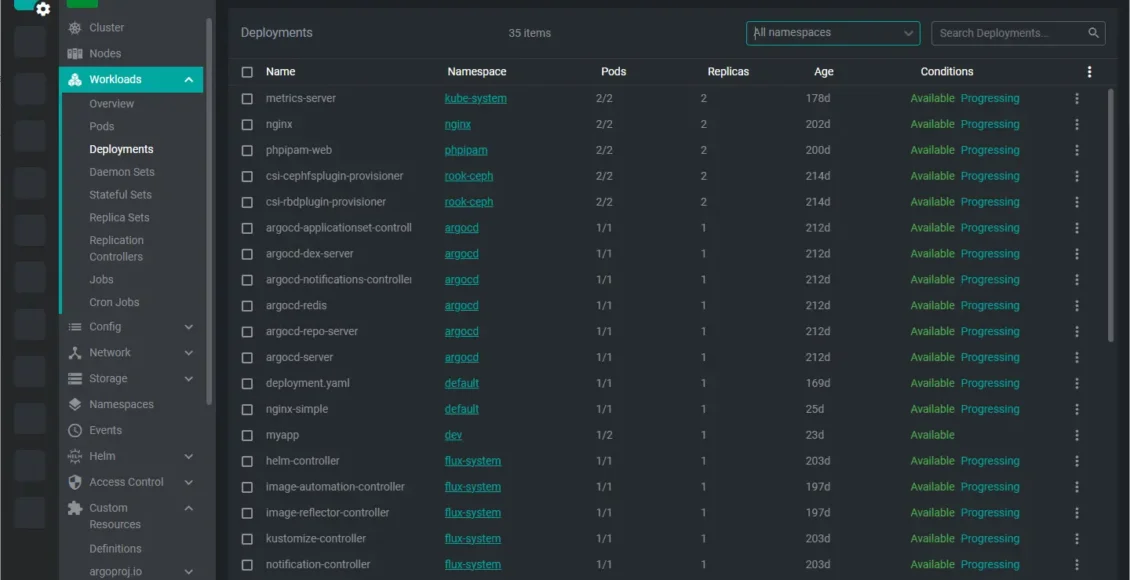Toggle the select-all checkbox in header
Image resolution: width=1130 pixels, height=580 pixels.
coord(247,72)
